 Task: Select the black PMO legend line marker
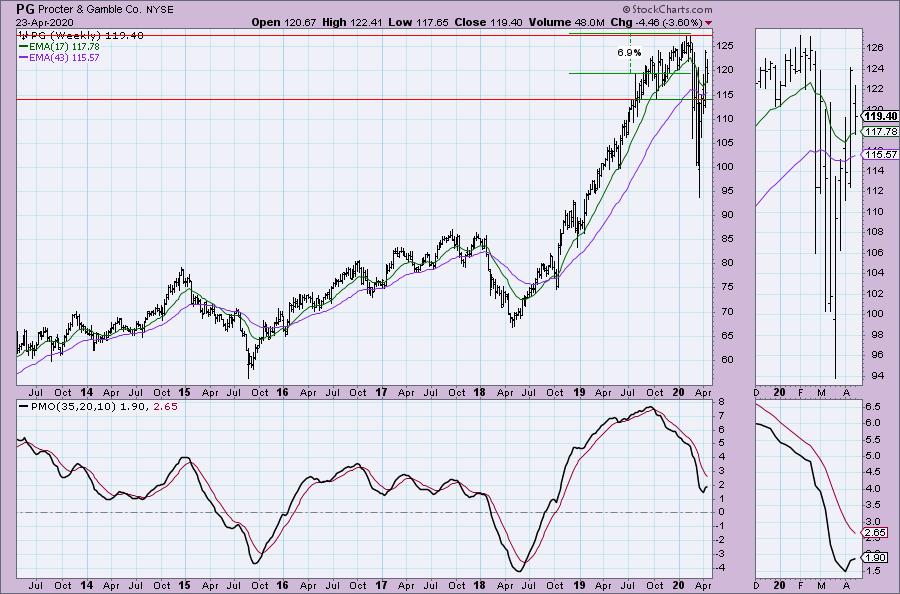click(23, 406)
